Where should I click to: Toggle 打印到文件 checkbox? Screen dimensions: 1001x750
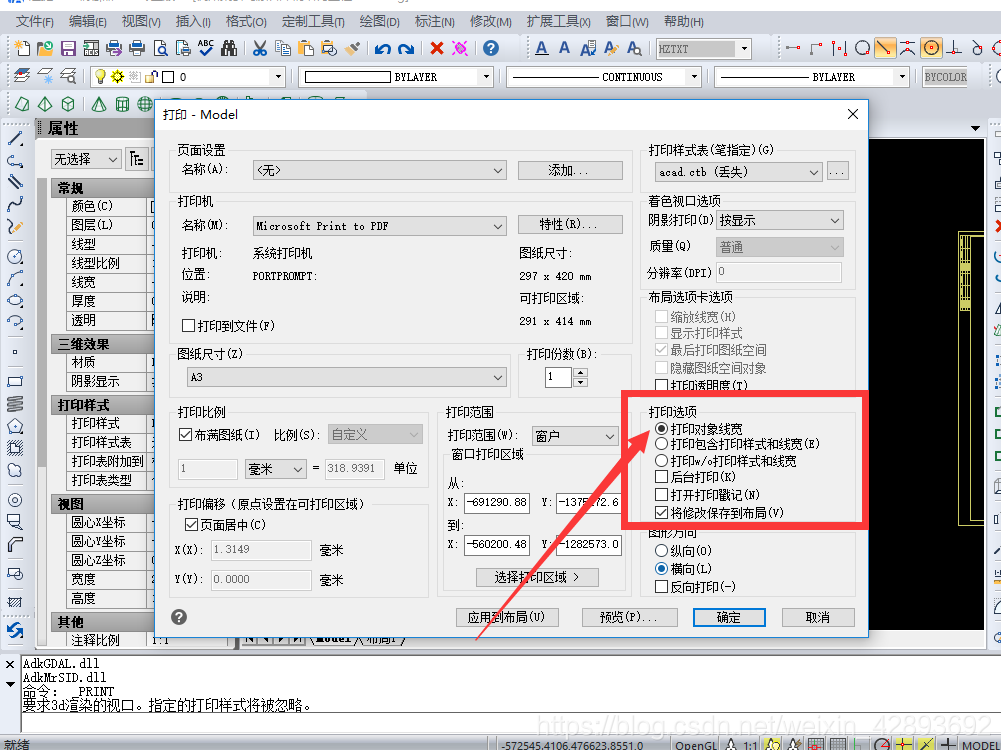point(188,326)
